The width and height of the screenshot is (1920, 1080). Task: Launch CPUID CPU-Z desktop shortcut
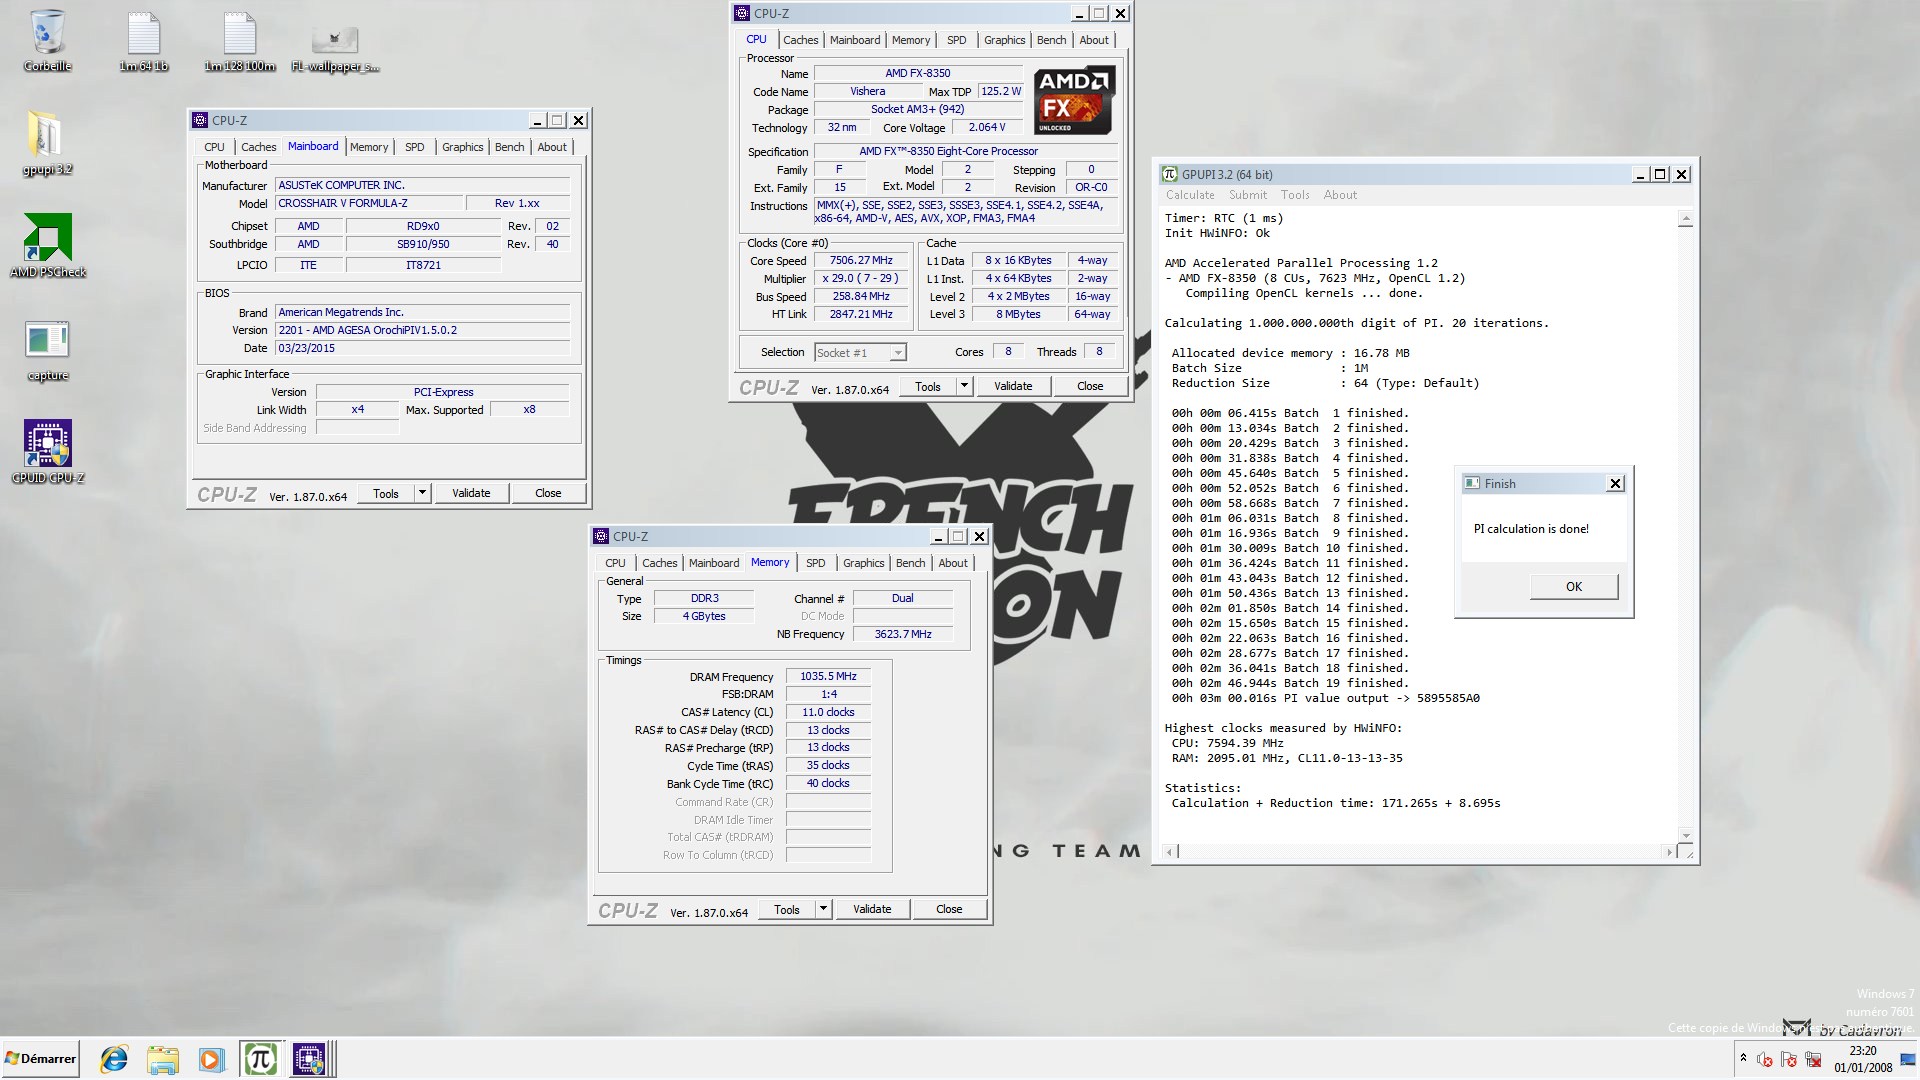coord(47,452)
